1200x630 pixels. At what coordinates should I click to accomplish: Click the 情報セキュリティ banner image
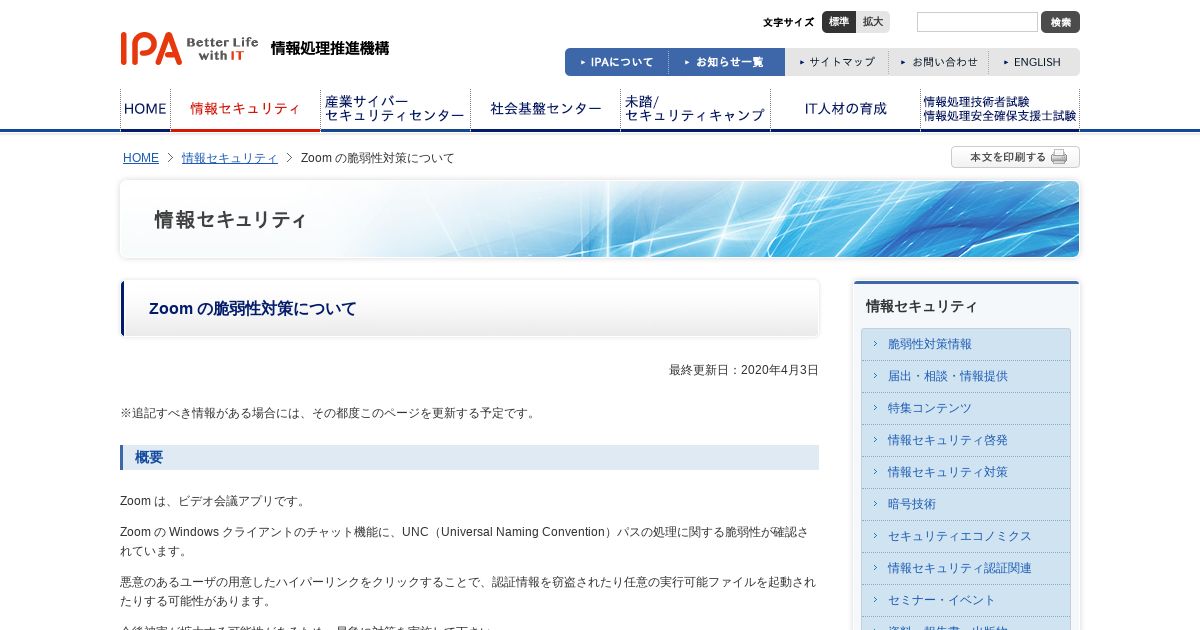600,219
